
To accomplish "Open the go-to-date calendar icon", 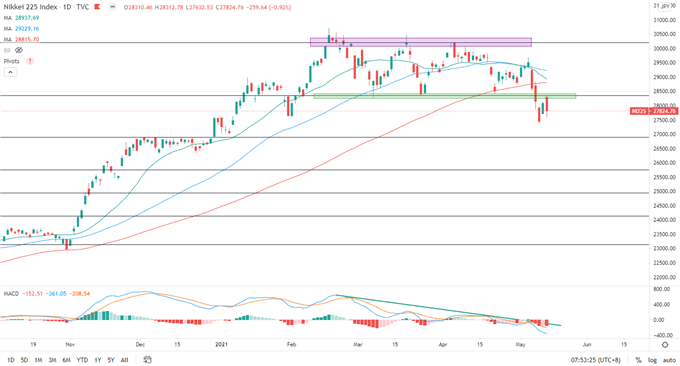I will click(x=147, y=359).
